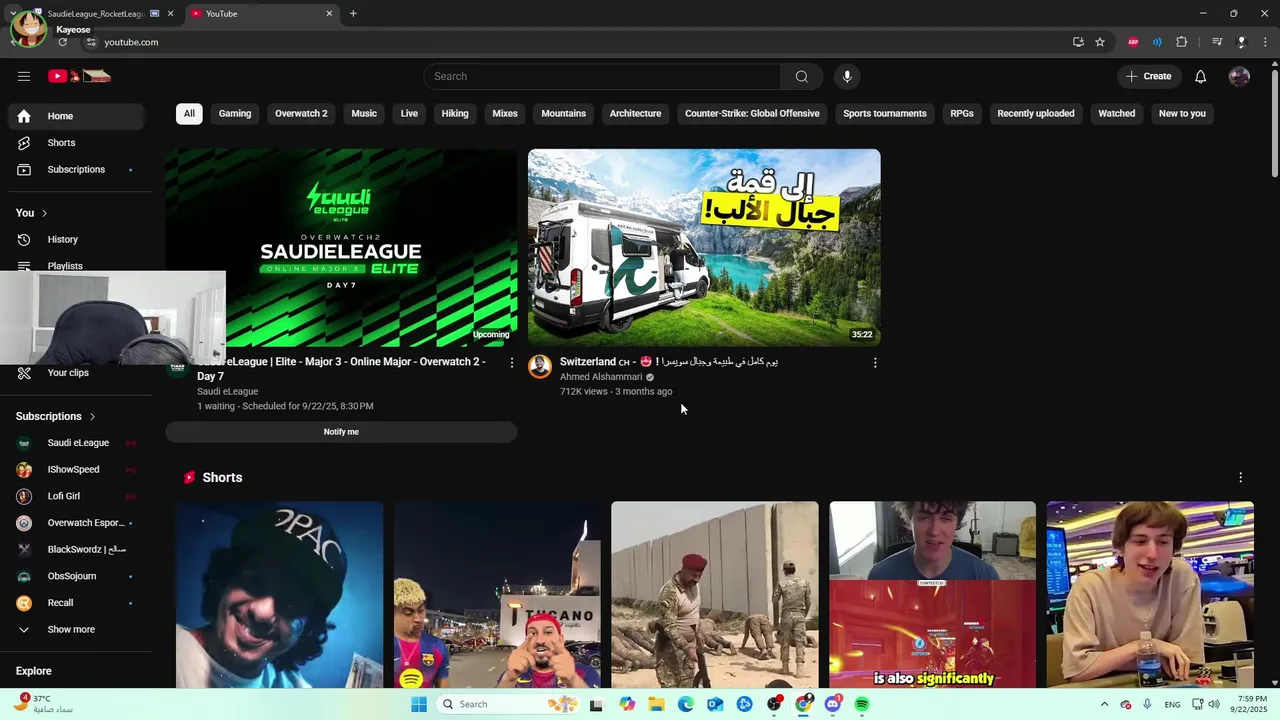Open tab search dropdown arrow
This screenshot has width=1280, height=720.
(13, 13)
